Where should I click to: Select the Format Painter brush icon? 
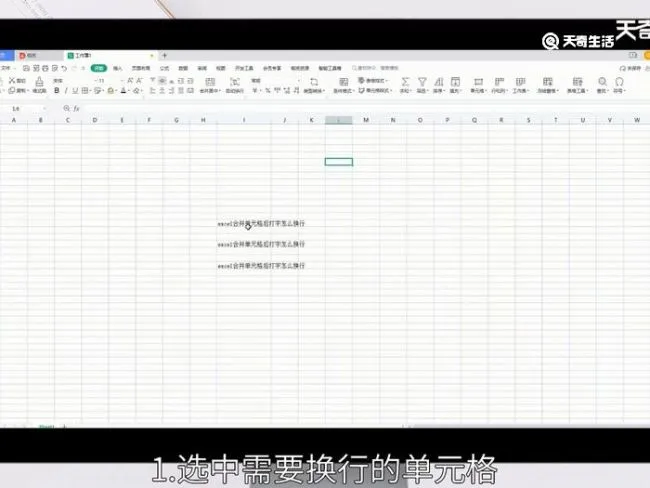[39, 81]
